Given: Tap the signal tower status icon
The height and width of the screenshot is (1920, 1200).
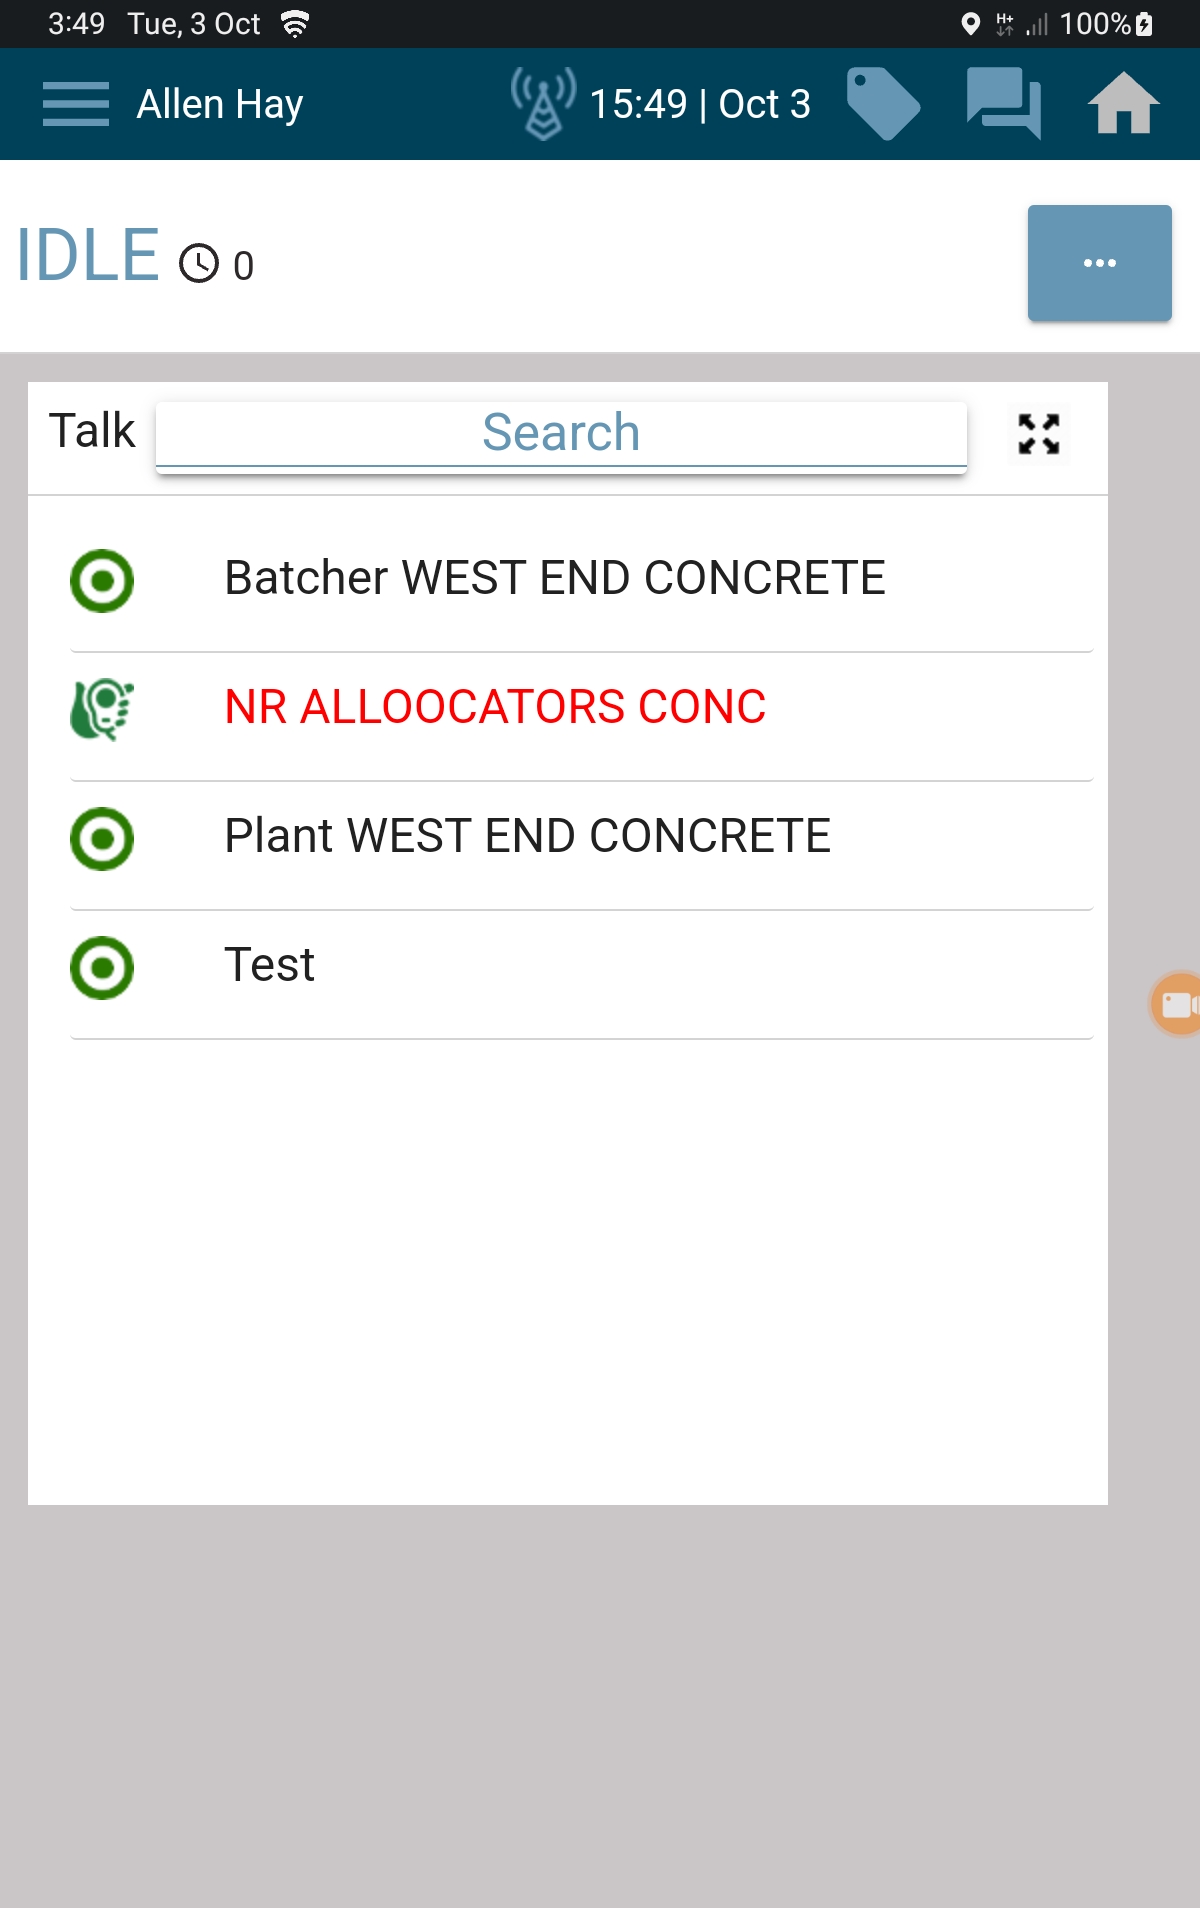Looking at the screenshot, I should point(543,104).
